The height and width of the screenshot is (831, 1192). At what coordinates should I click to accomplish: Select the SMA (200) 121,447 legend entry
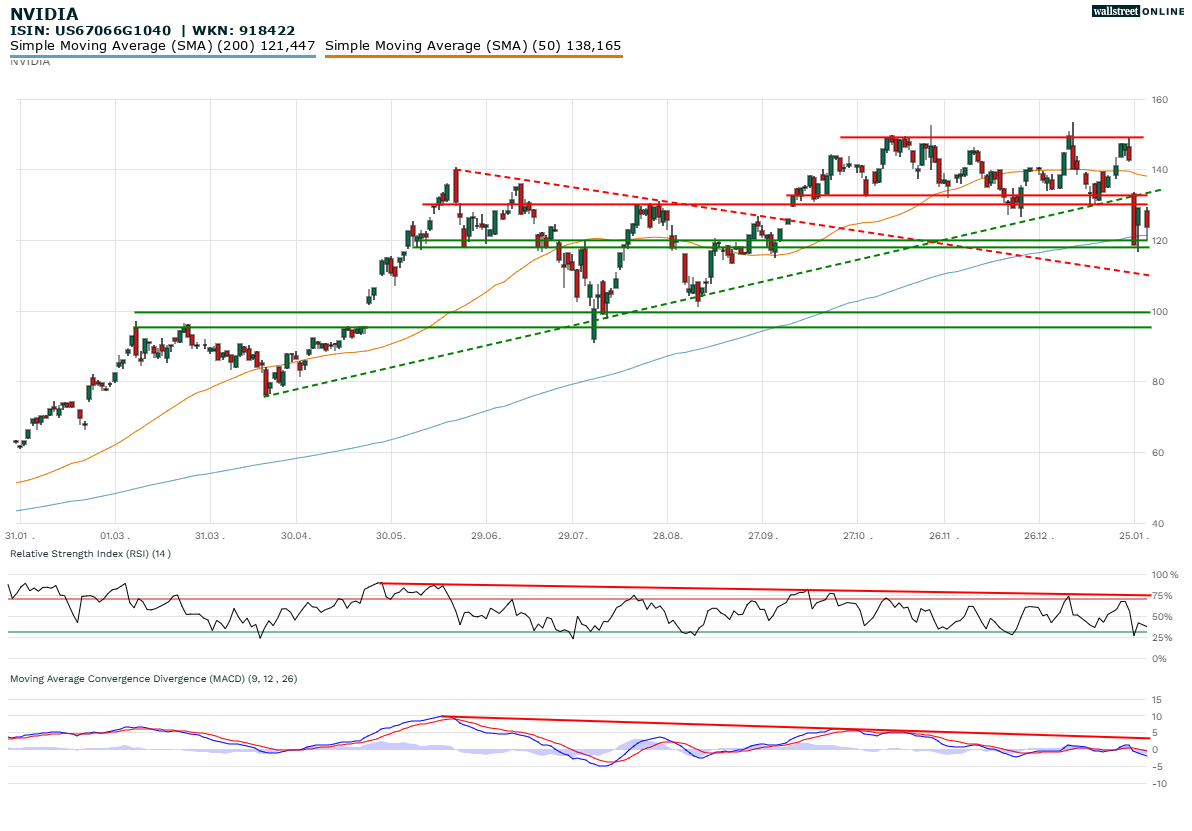(163, 46)
